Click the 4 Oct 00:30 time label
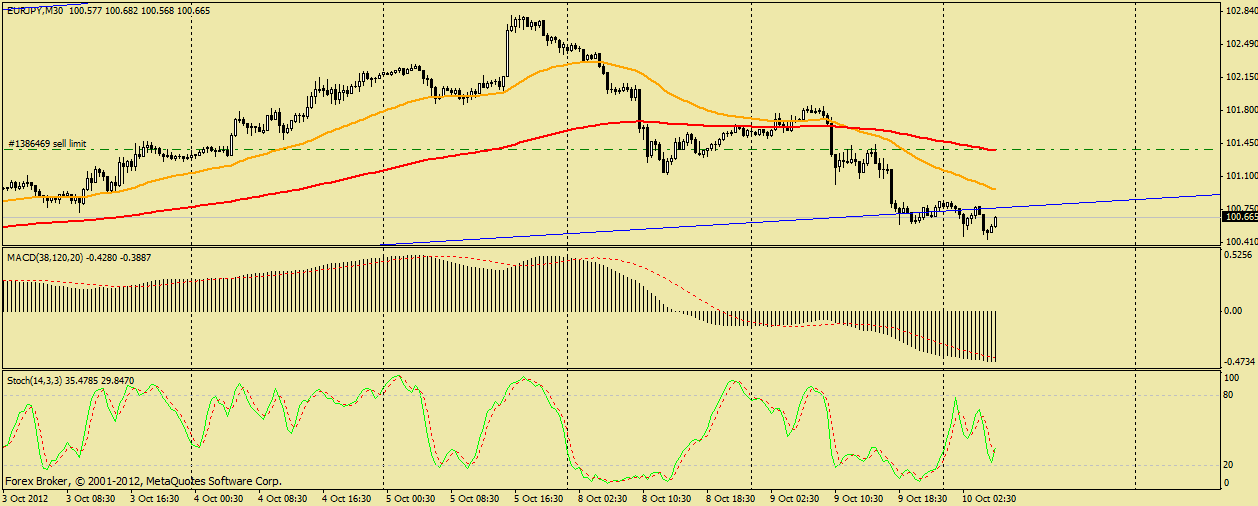This screenshot has width=1258, height=506. coord(218,497)
